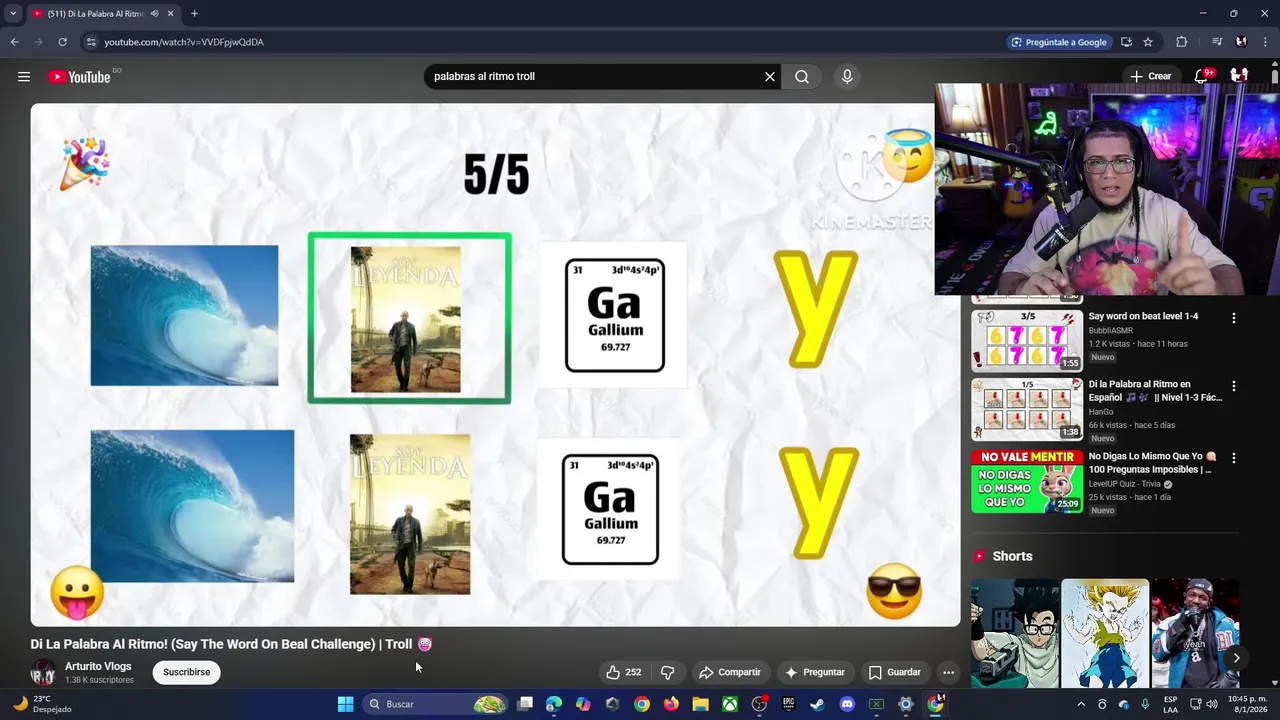Screen dimensions: 1280x720
Task: Show hidden system tray icons chevron
Action: (x=1081, y=704)
